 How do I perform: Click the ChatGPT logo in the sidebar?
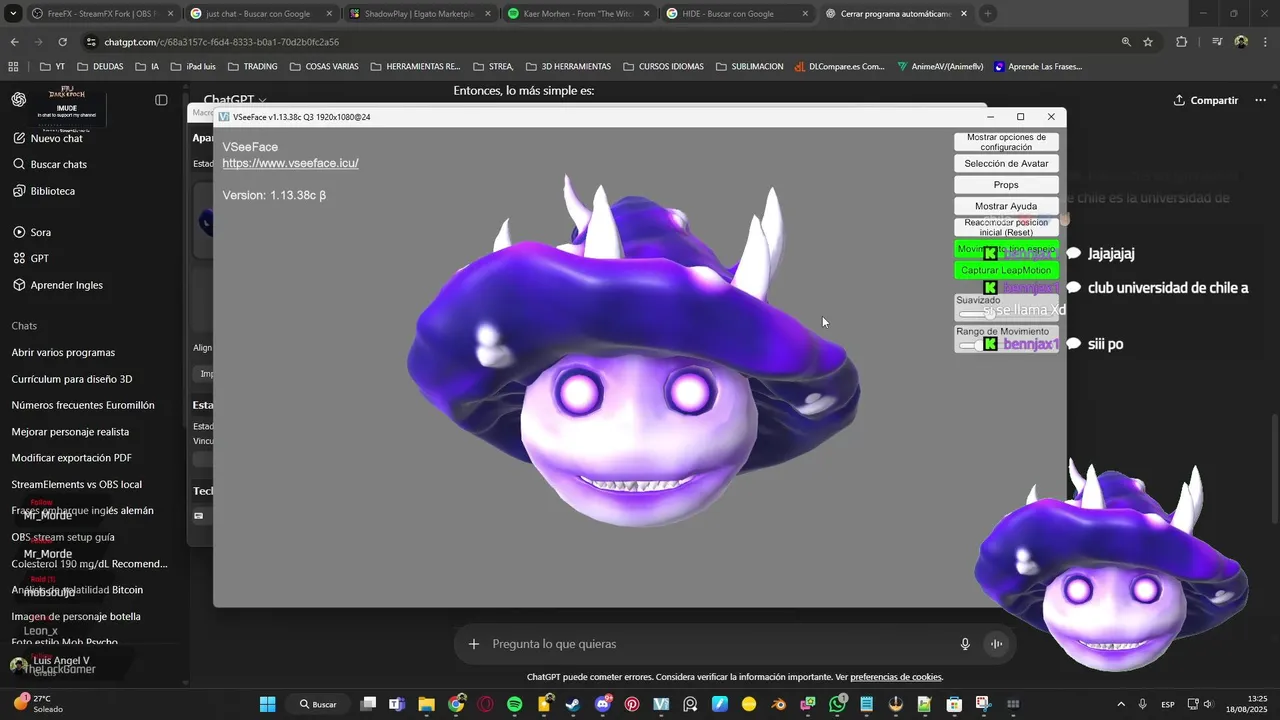click(x=19, y=100)
